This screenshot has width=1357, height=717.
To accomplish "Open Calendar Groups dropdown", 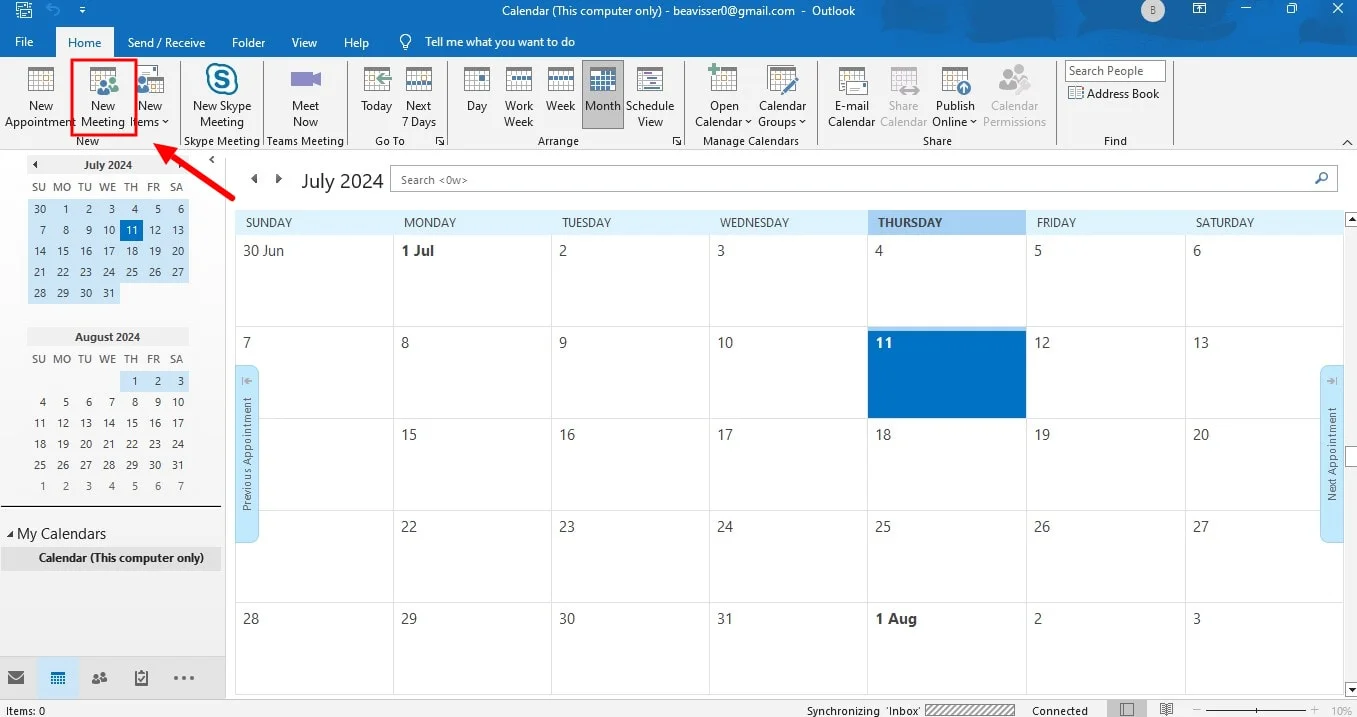I will pyautogui.click(x=782, y=97).
